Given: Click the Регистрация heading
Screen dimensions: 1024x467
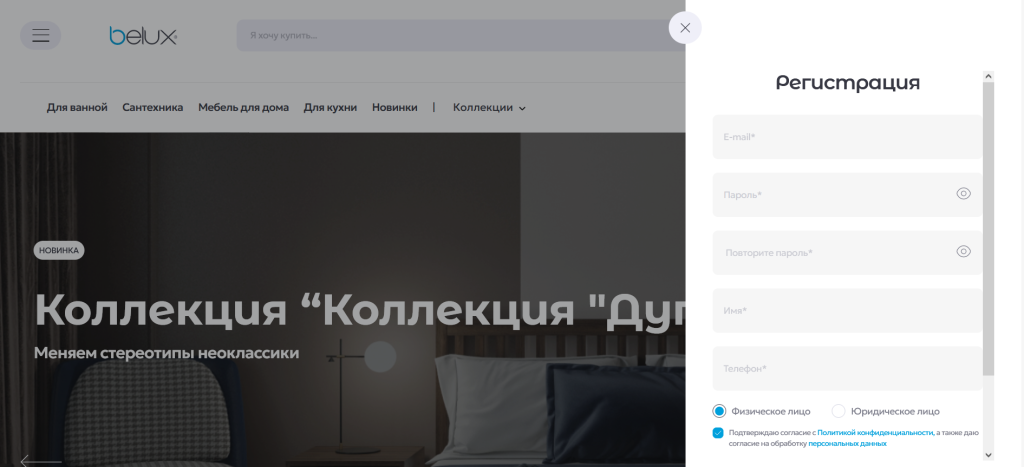Looking at the screenshot, I should click(x=848, y=83).
